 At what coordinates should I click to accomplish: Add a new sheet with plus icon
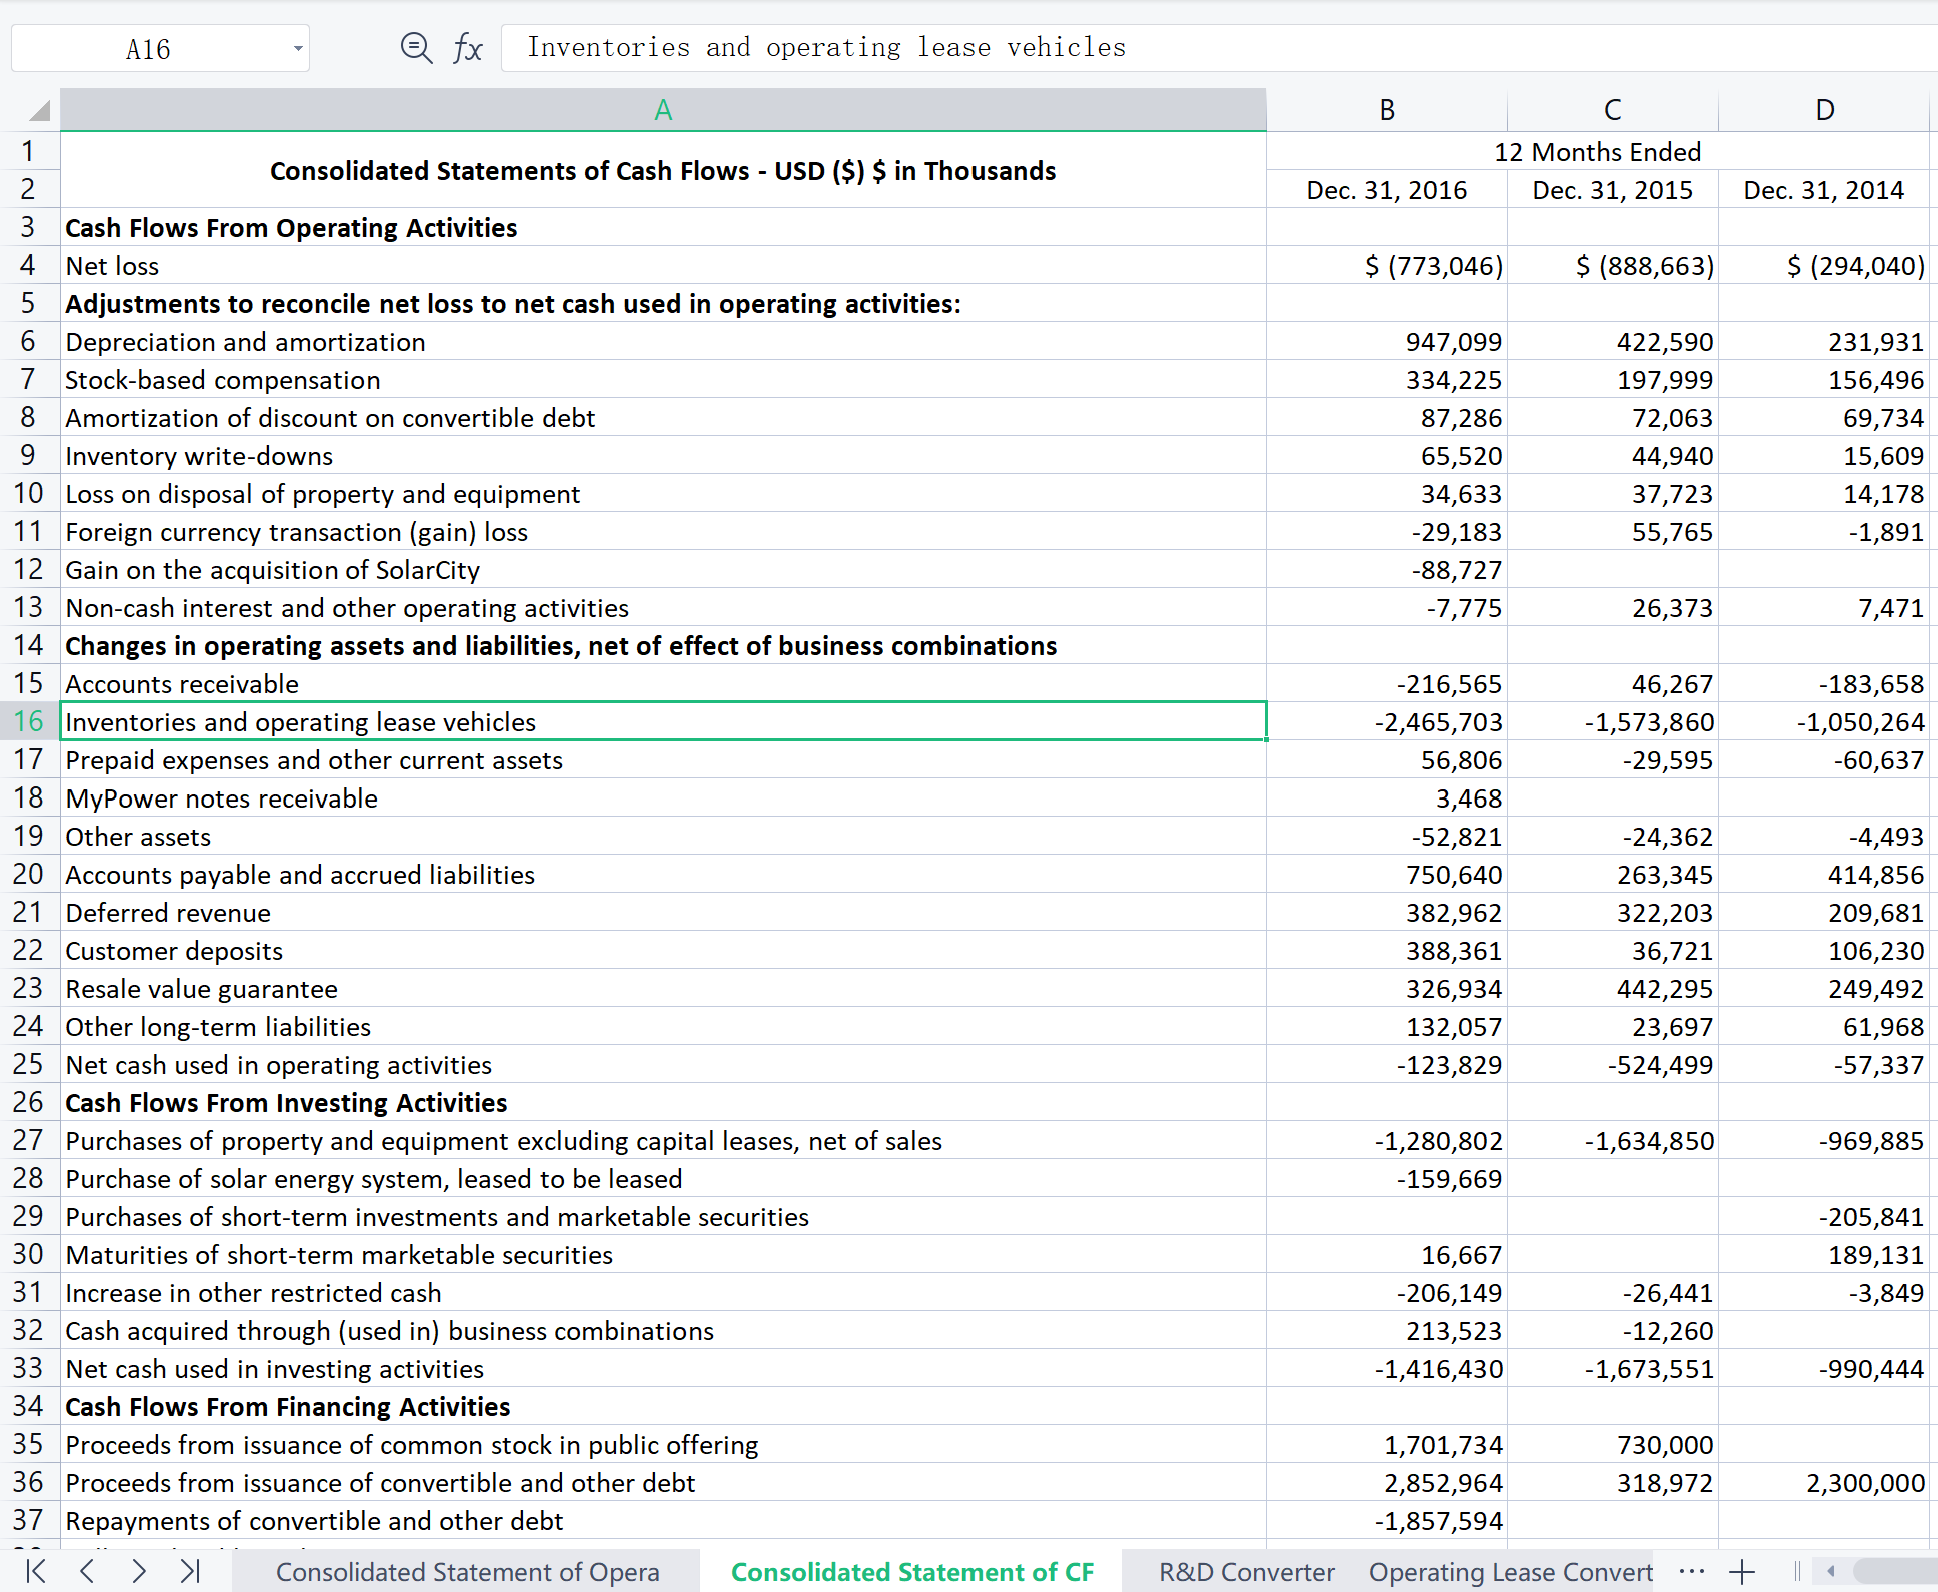click(1742, 1571)
